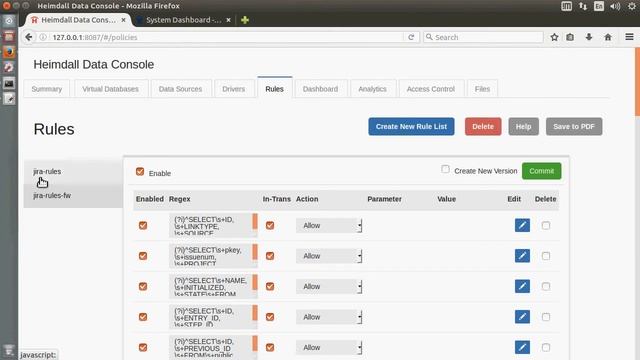Edit the SELECT ID ENTRY_ID rule

[522, 317]
